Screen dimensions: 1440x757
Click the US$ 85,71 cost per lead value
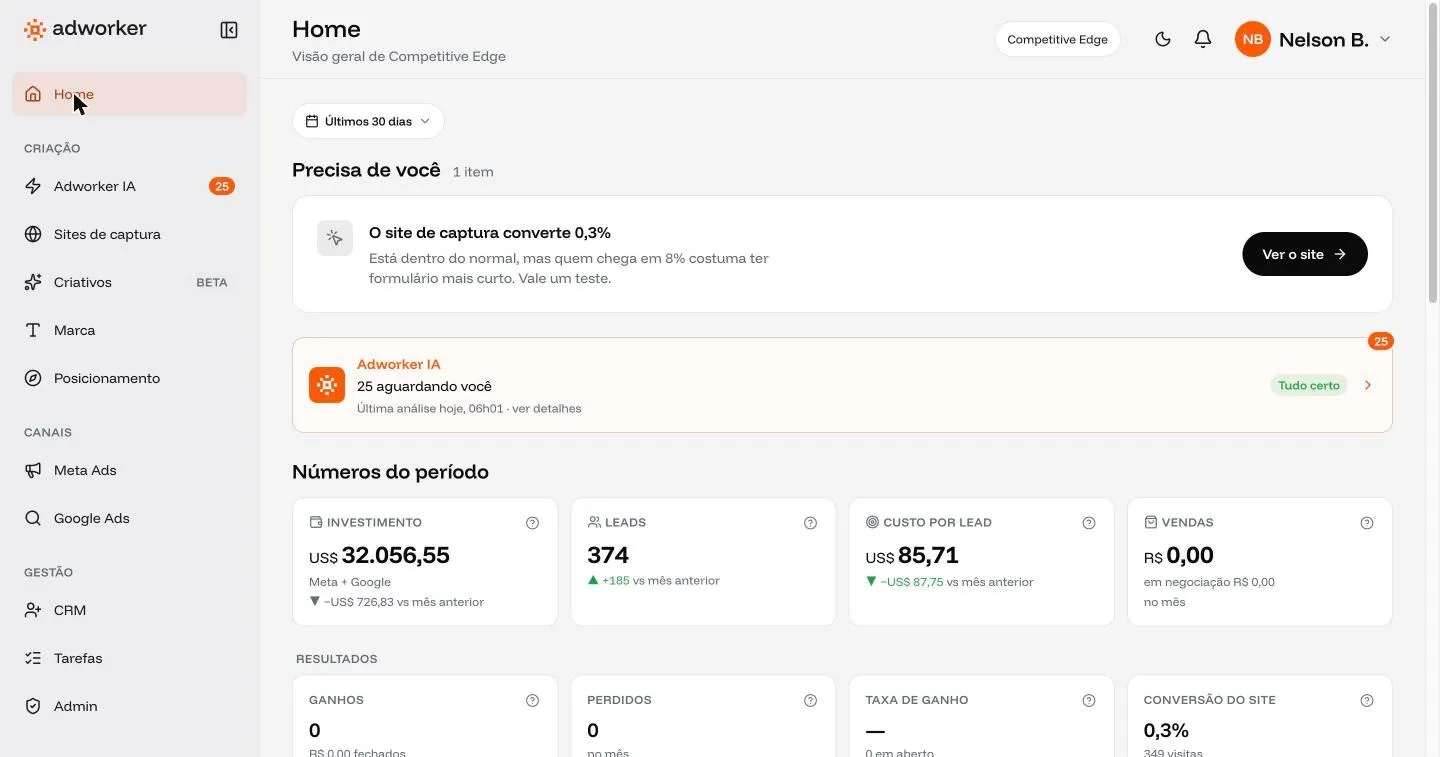point(912,555)
